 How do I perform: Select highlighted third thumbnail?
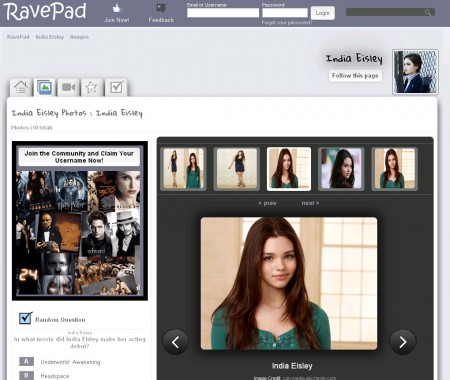click(x=289, y=169)
